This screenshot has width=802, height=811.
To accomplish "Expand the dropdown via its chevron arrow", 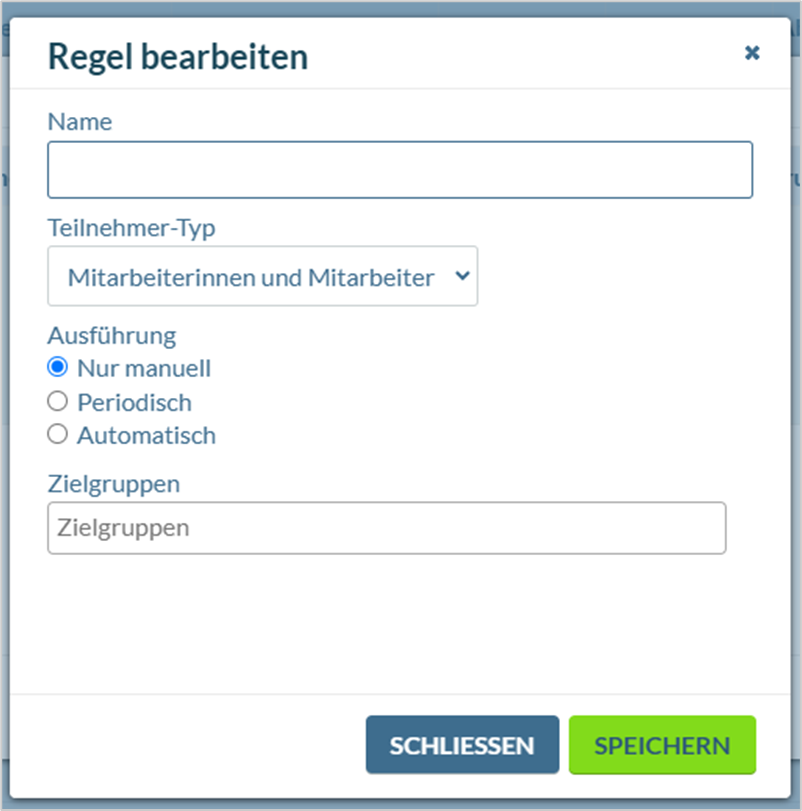I will click(x=462, y=276).
